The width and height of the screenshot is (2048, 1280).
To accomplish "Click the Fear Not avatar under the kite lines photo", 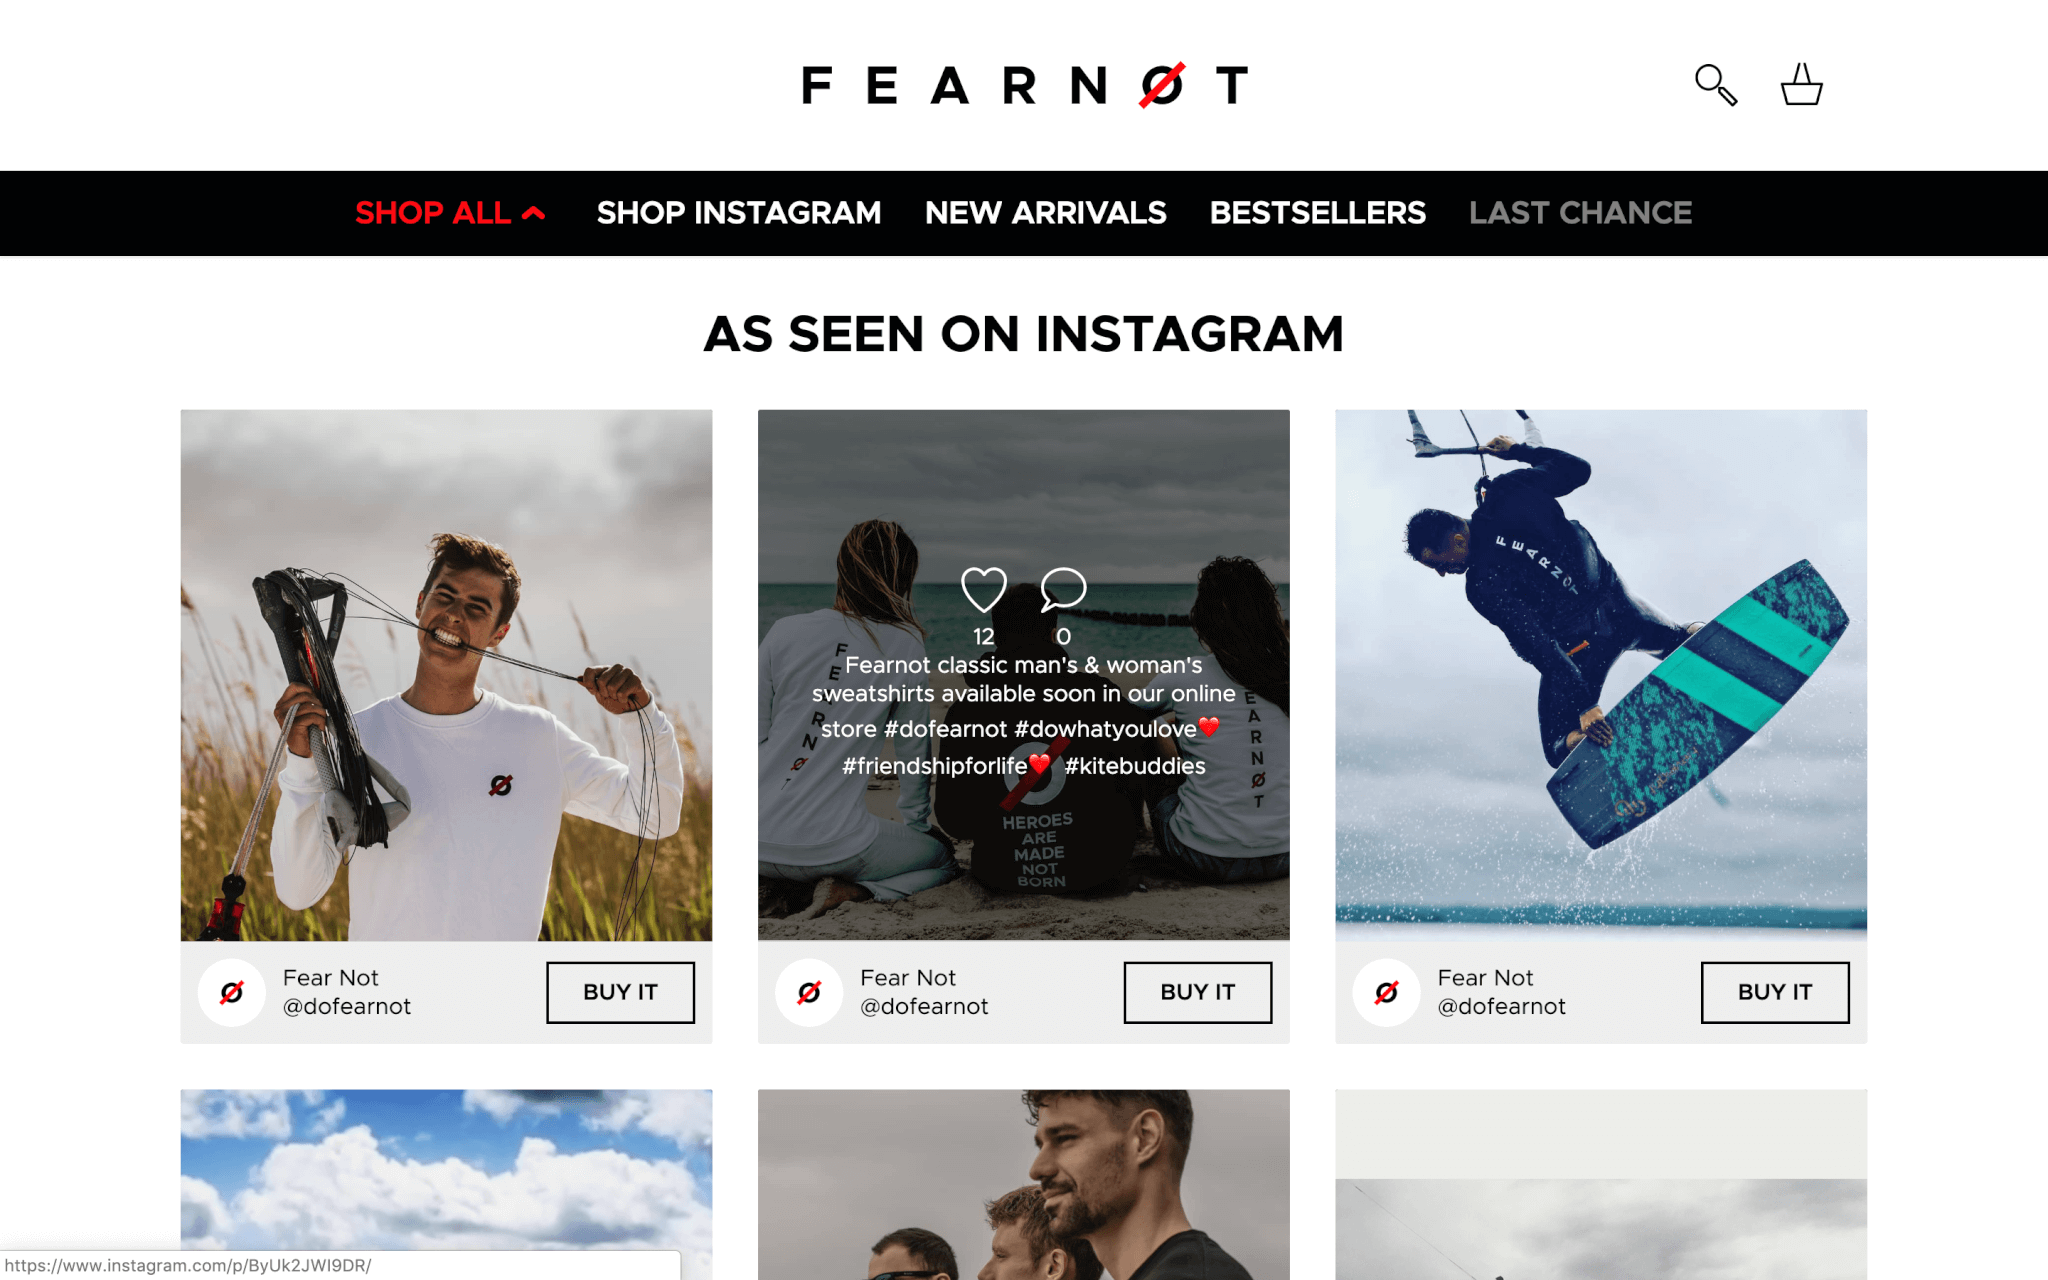I will pyautogui.click(x=232, y=992).
